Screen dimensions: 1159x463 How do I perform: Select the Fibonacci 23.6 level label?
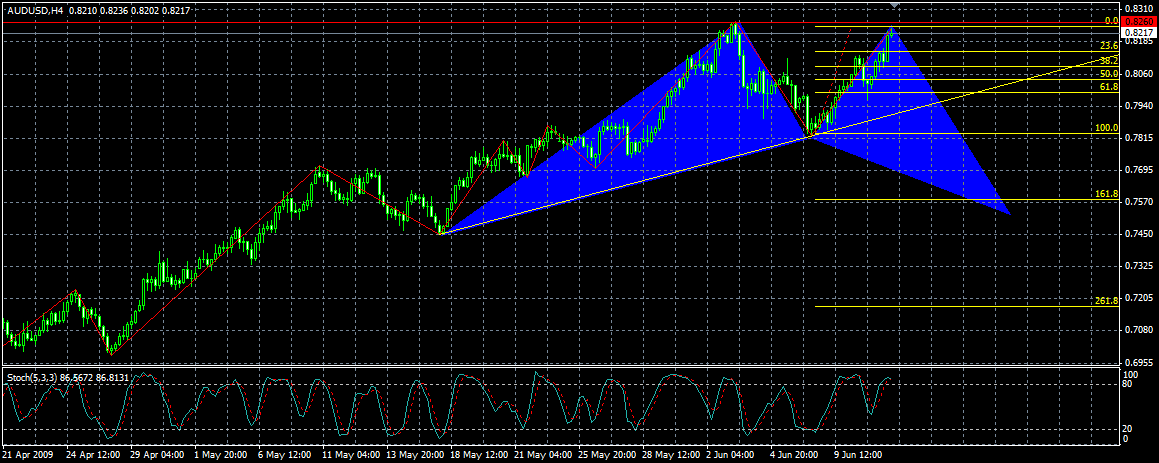coord(1108,46)
